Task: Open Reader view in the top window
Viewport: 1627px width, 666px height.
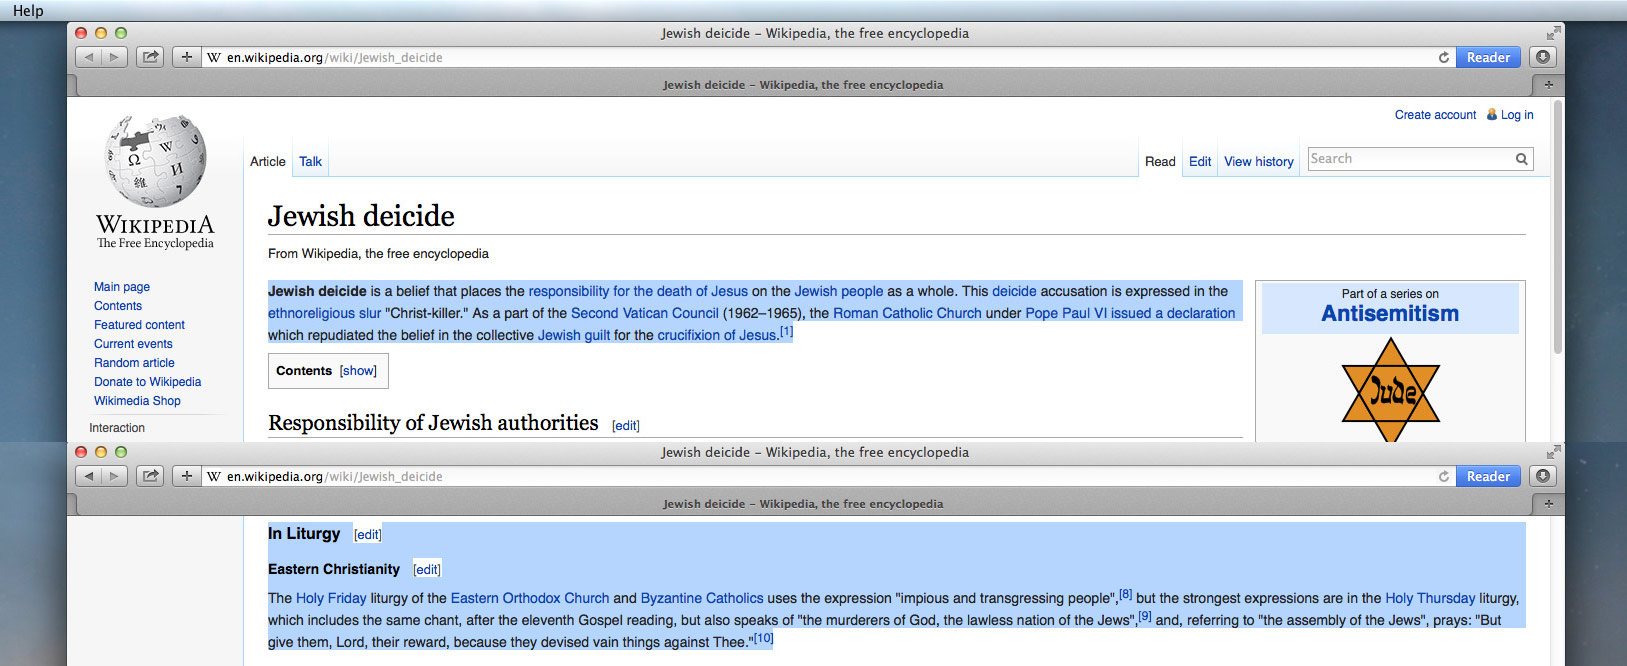Action: point(1488,57)
